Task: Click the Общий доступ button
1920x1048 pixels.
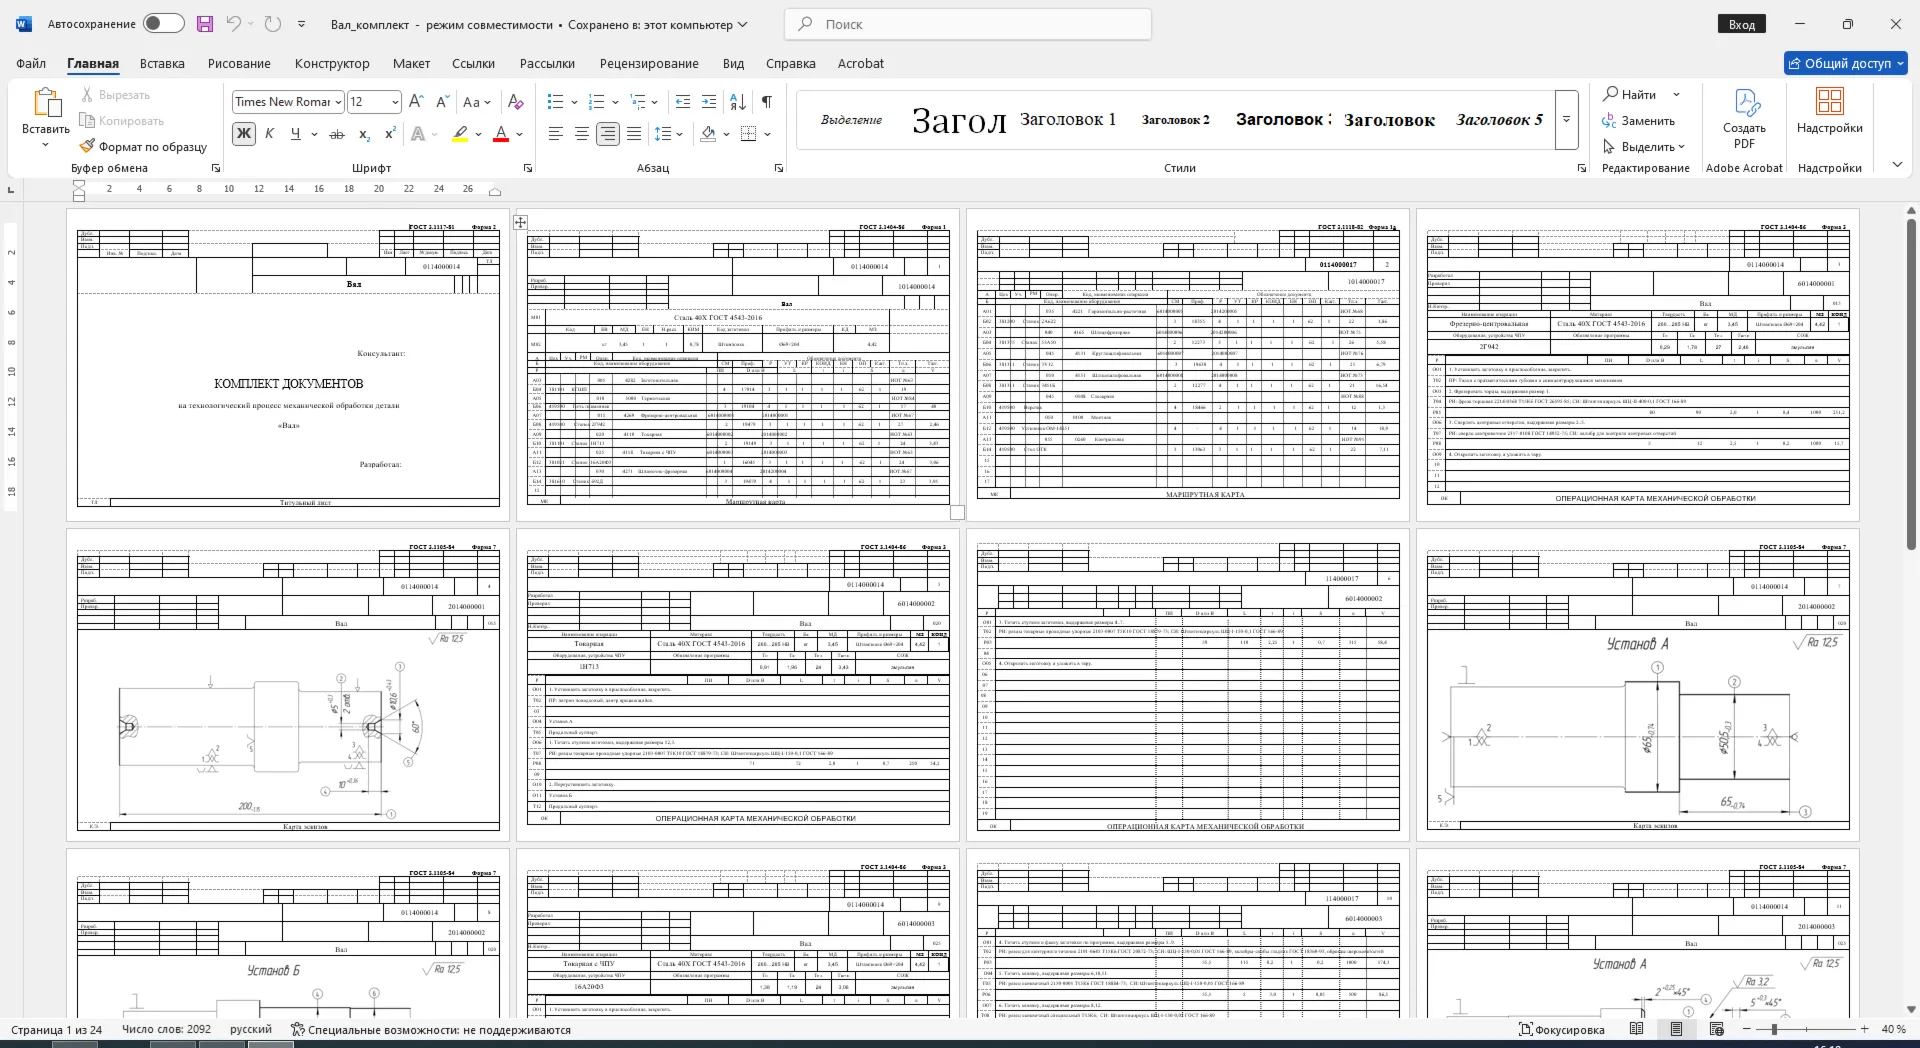Action: click(x=1846, y=63)
